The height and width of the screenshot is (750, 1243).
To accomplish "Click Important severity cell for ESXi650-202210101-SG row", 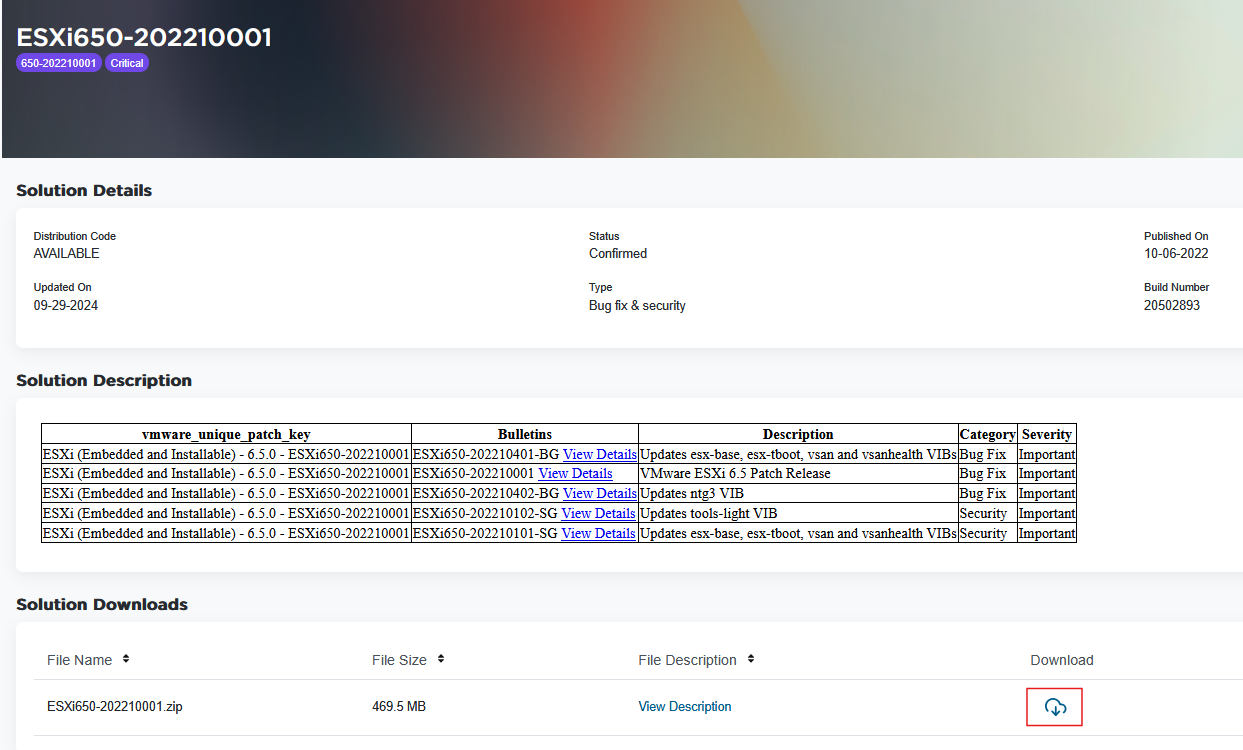I will click(1047, 534).
